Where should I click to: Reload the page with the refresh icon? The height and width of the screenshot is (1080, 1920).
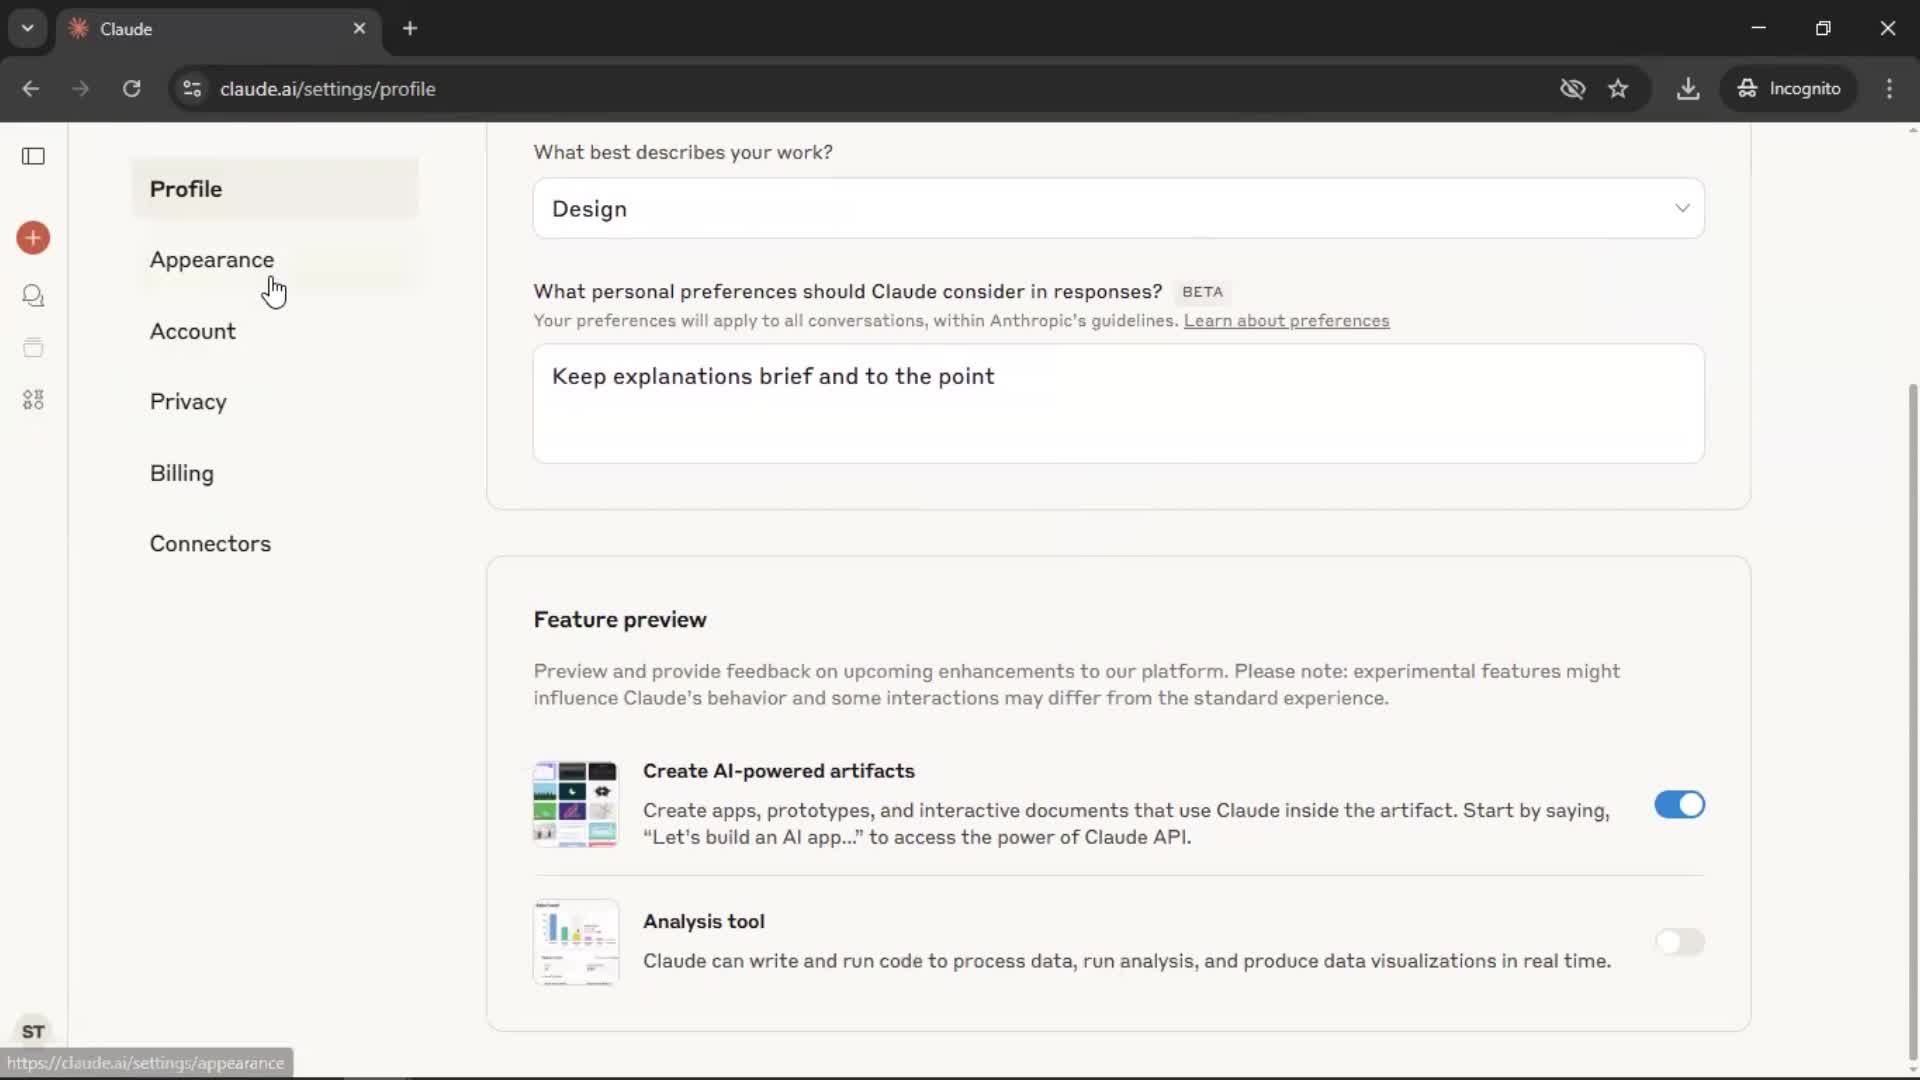click(131, 89)
